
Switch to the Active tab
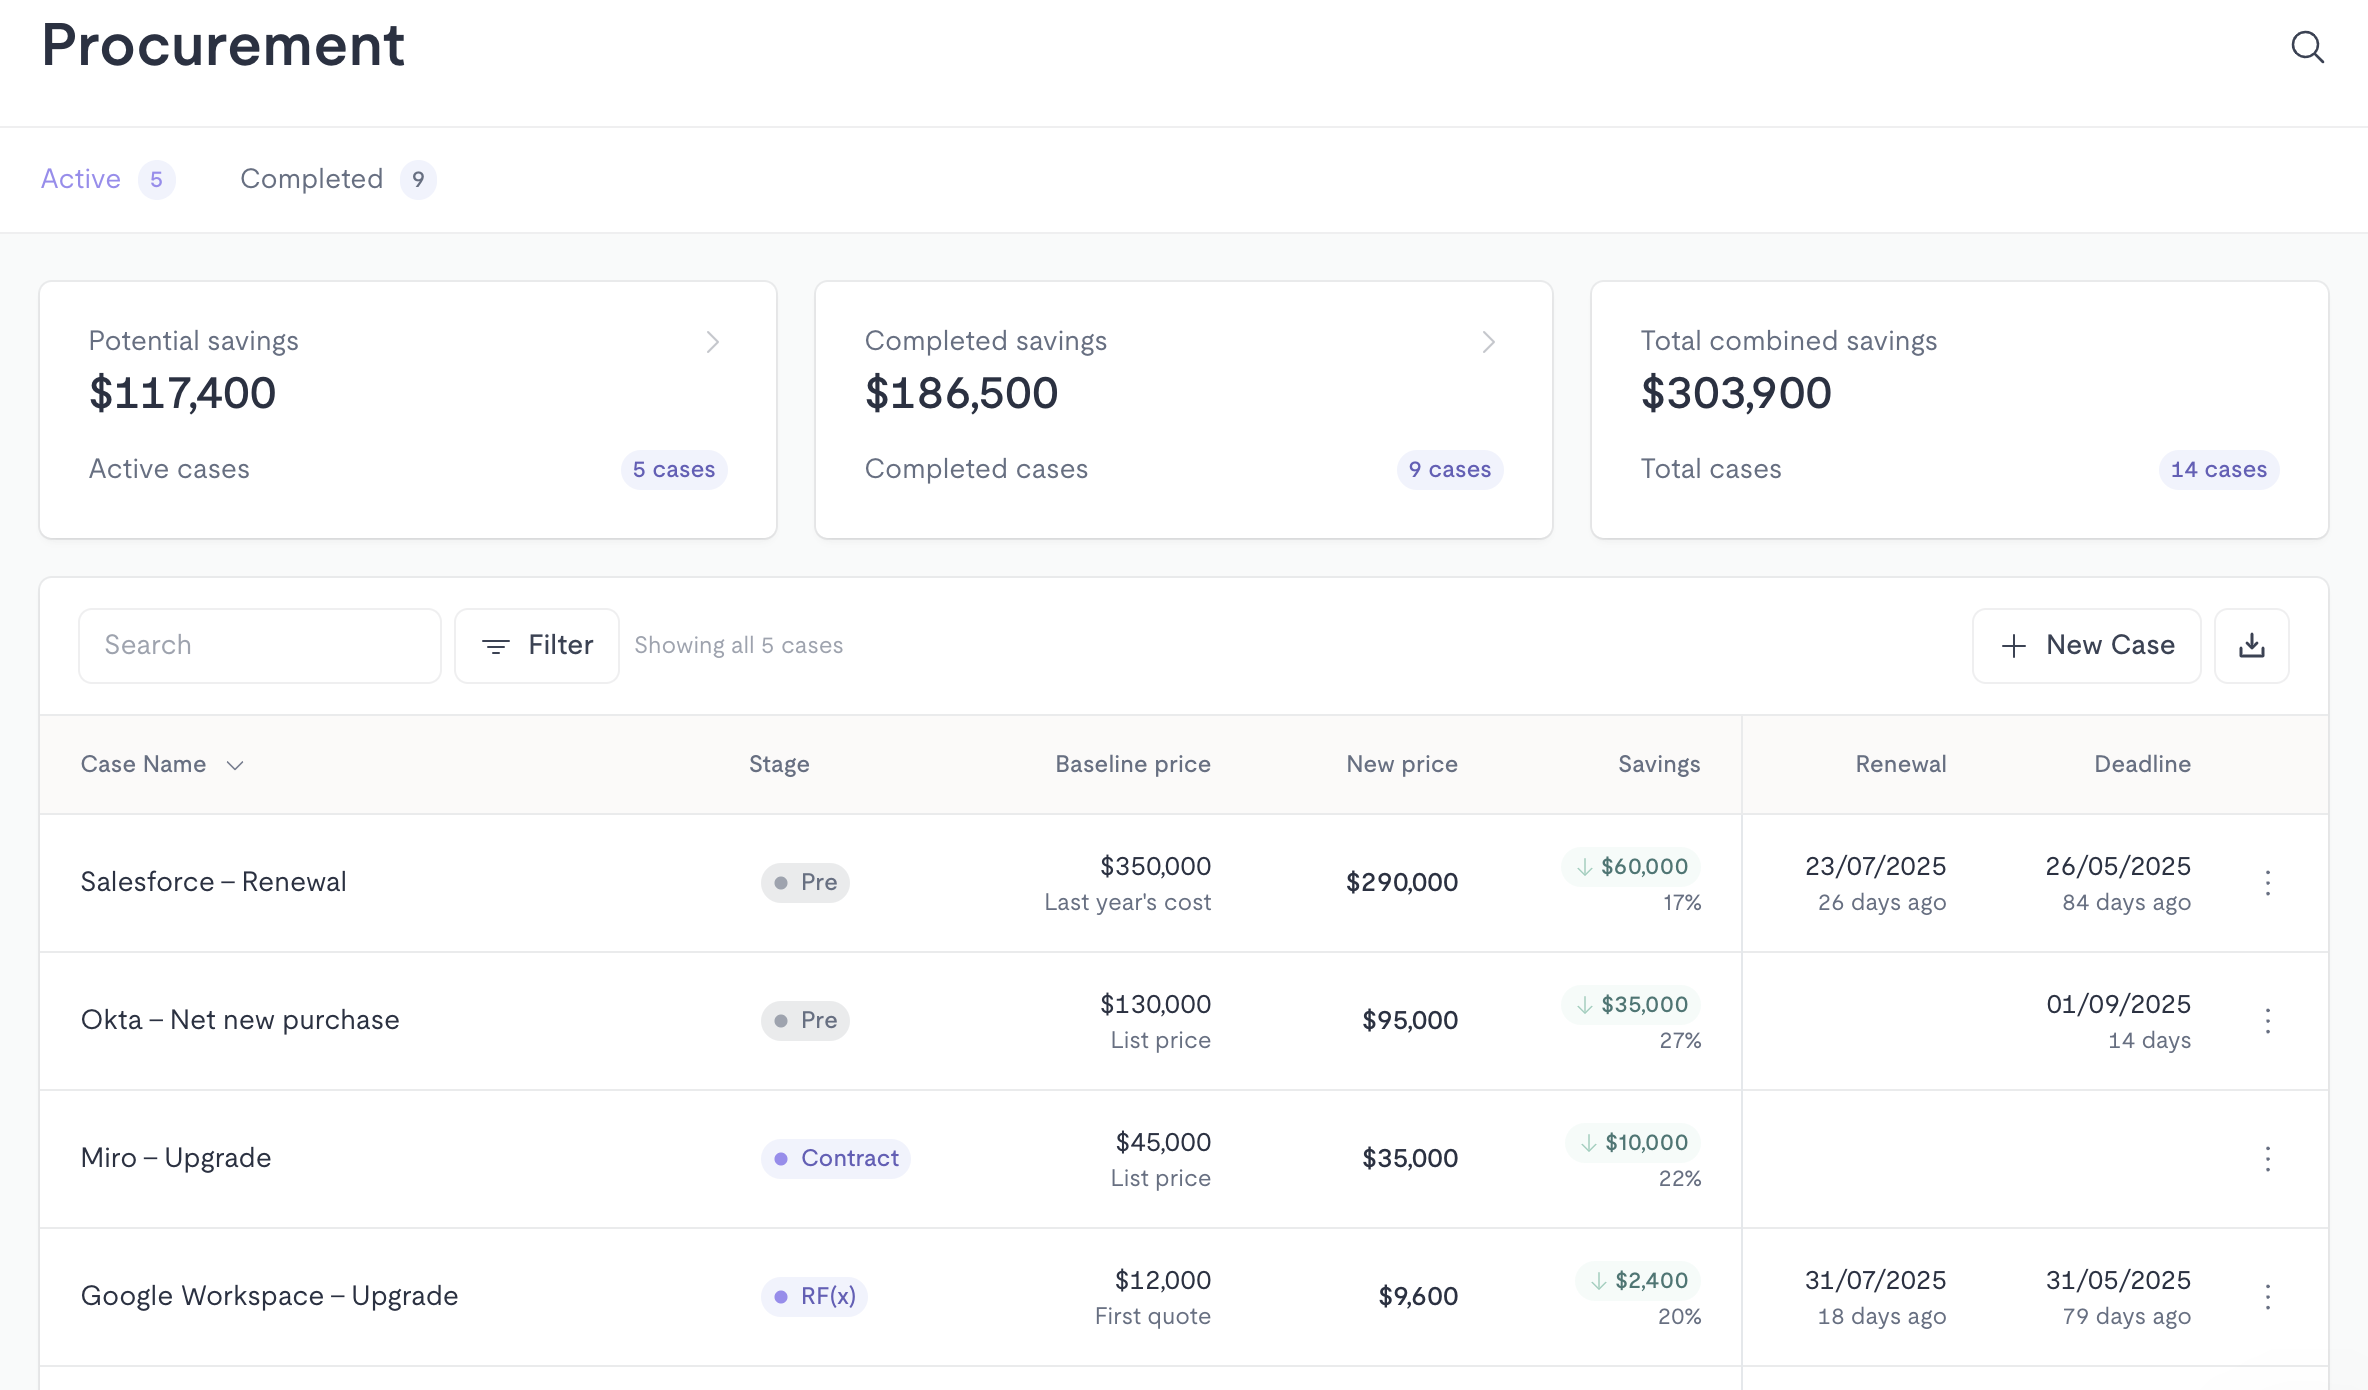coord(81,179)
